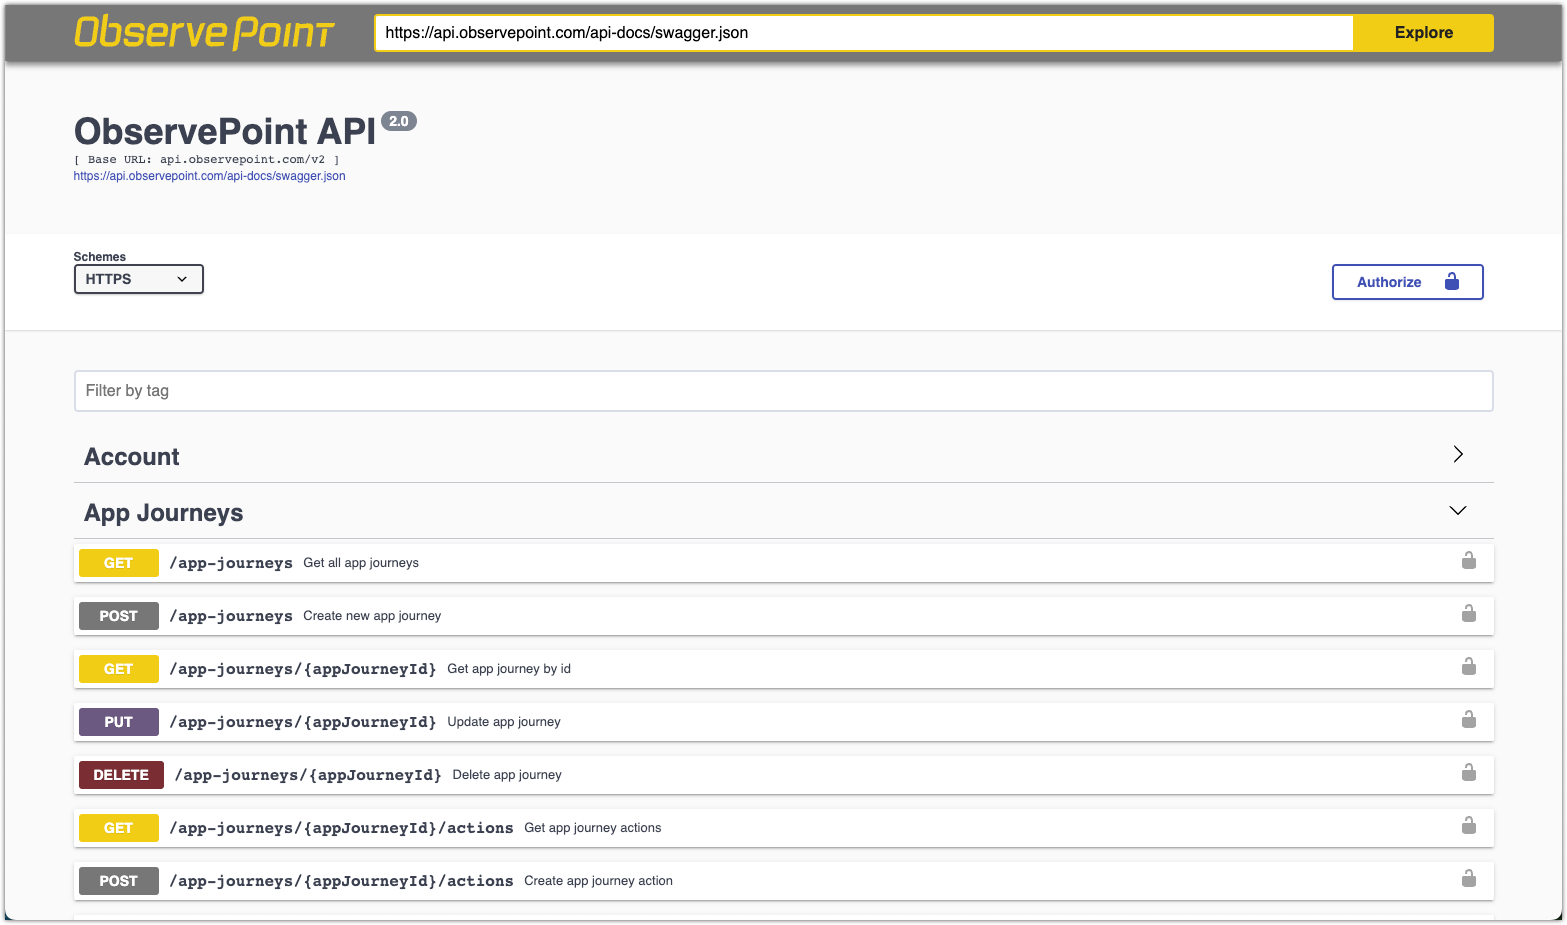Click "Delete app journey" description

tap(507, 775)
